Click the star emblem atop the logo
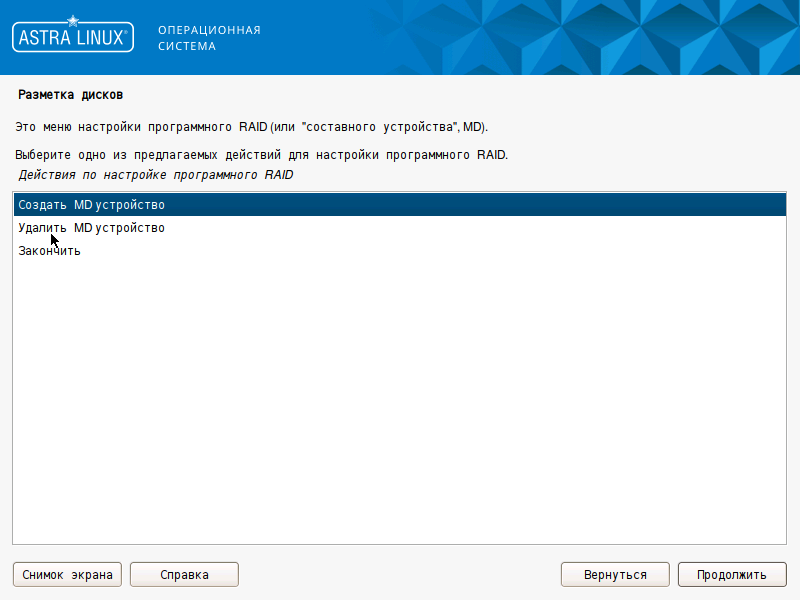The height and width of the screenshot is (600, 800). click(72, 20)
